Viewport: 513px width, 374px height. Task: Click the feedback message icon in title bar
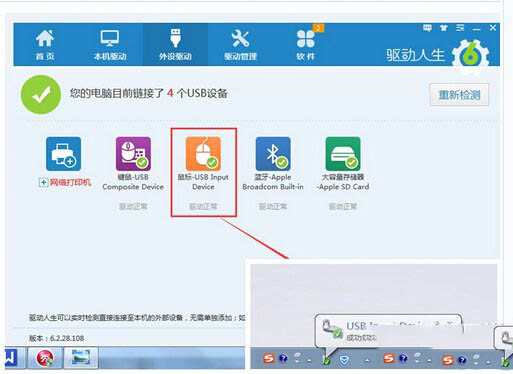pyautogui.click(x=427, y=28)
